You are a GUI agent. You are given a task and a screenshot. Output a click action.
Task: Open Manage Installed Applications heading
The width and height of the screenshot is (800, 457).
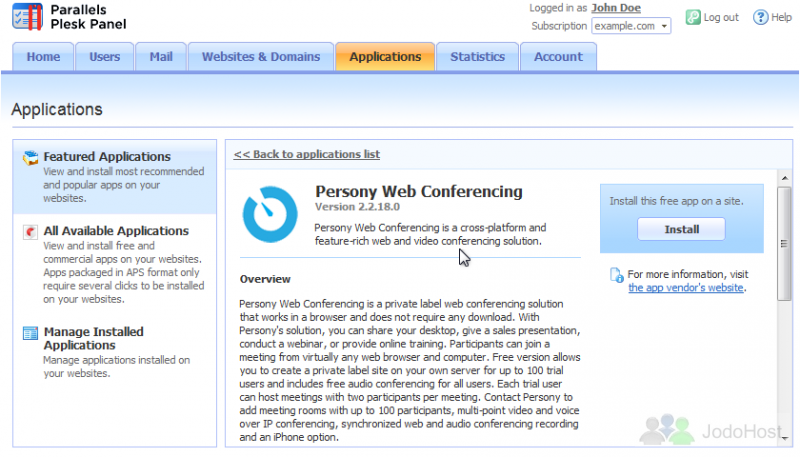click(x=93, y=338)
